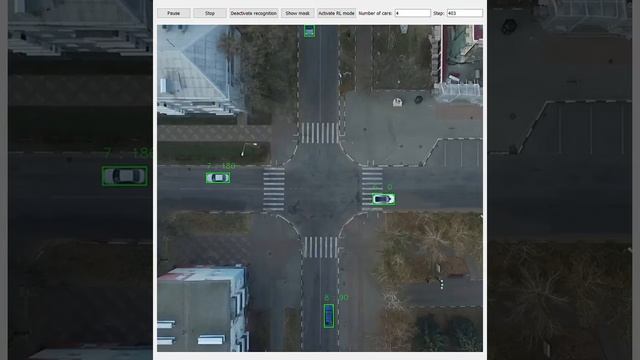640x360 pixels.
Task: Click the Stop button
Action: click(x=210, y=13)
